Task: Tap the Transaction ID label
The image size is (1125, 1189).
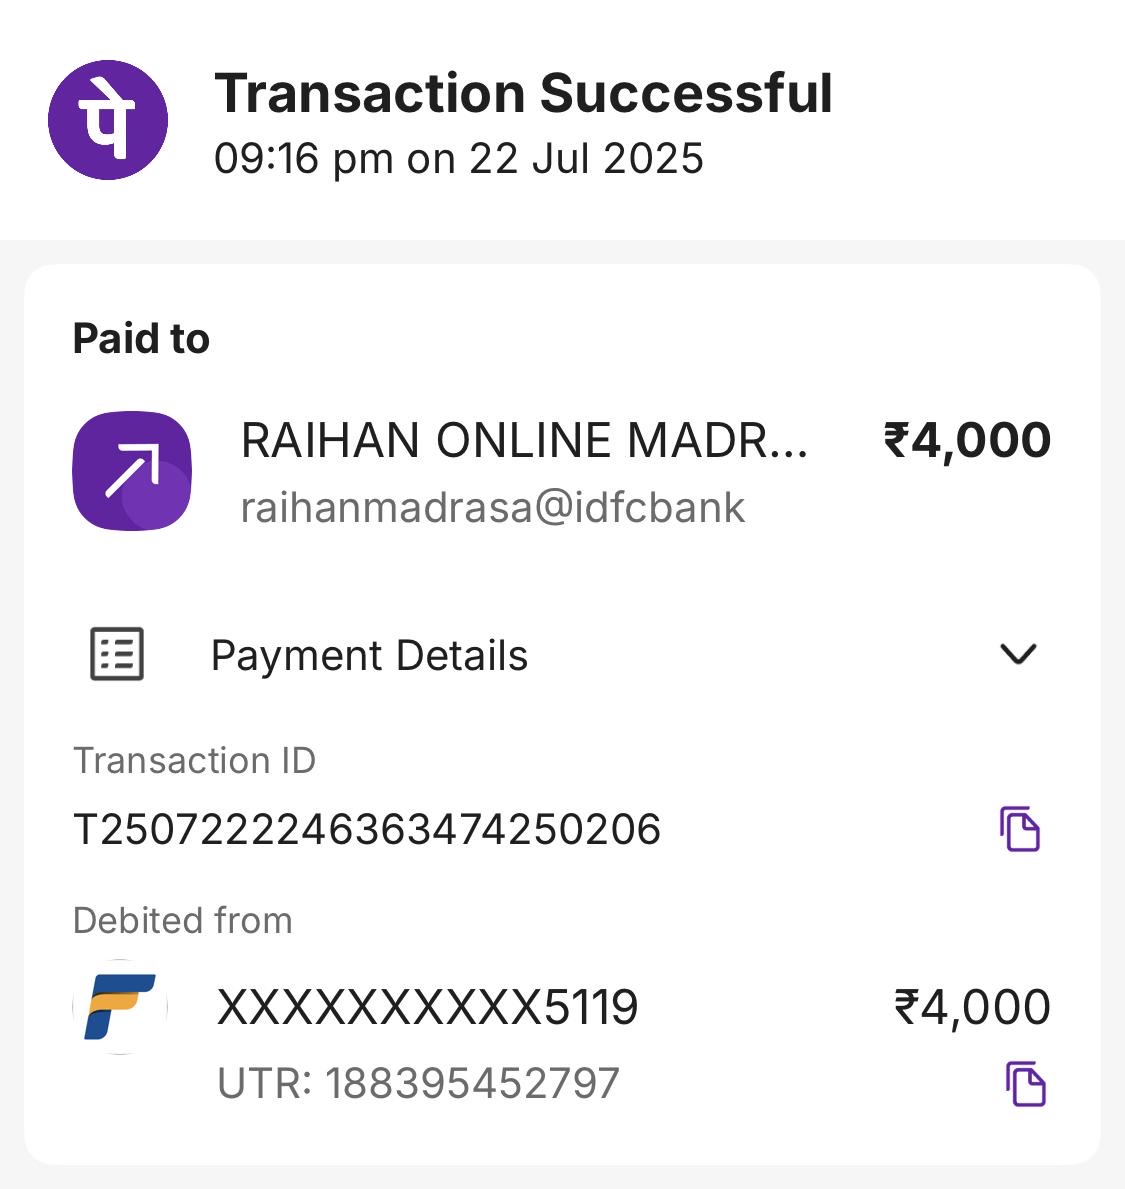Action: [x=194, y=761]
